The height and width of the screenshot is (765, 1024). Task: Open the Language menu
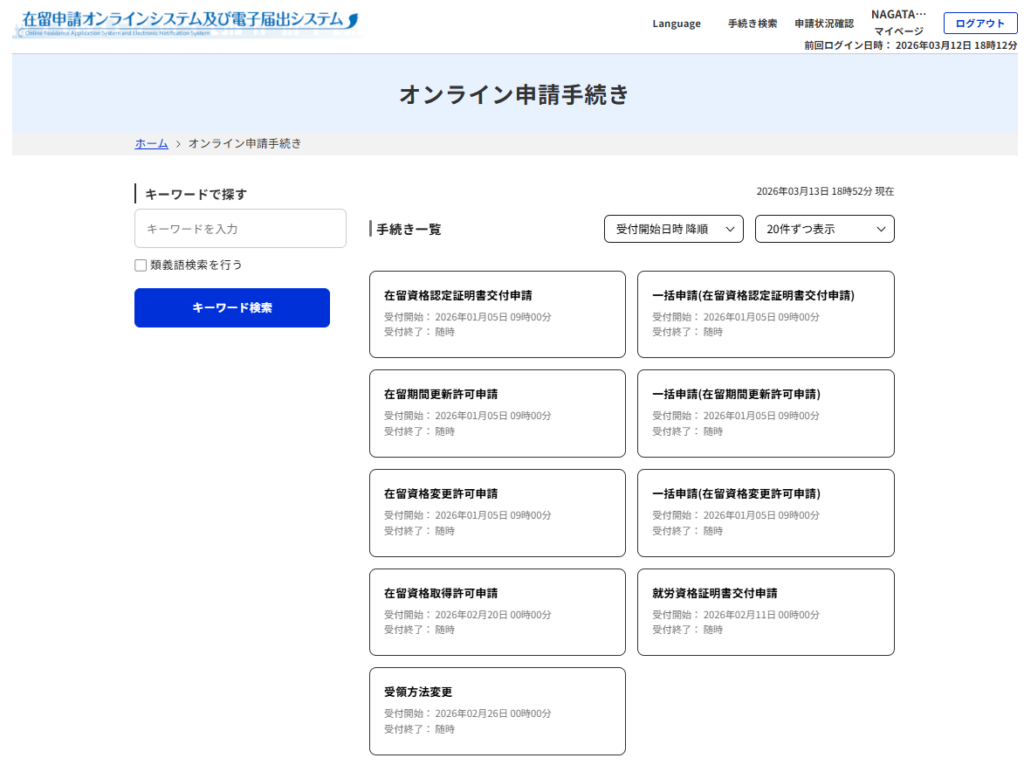pos(676,24)
